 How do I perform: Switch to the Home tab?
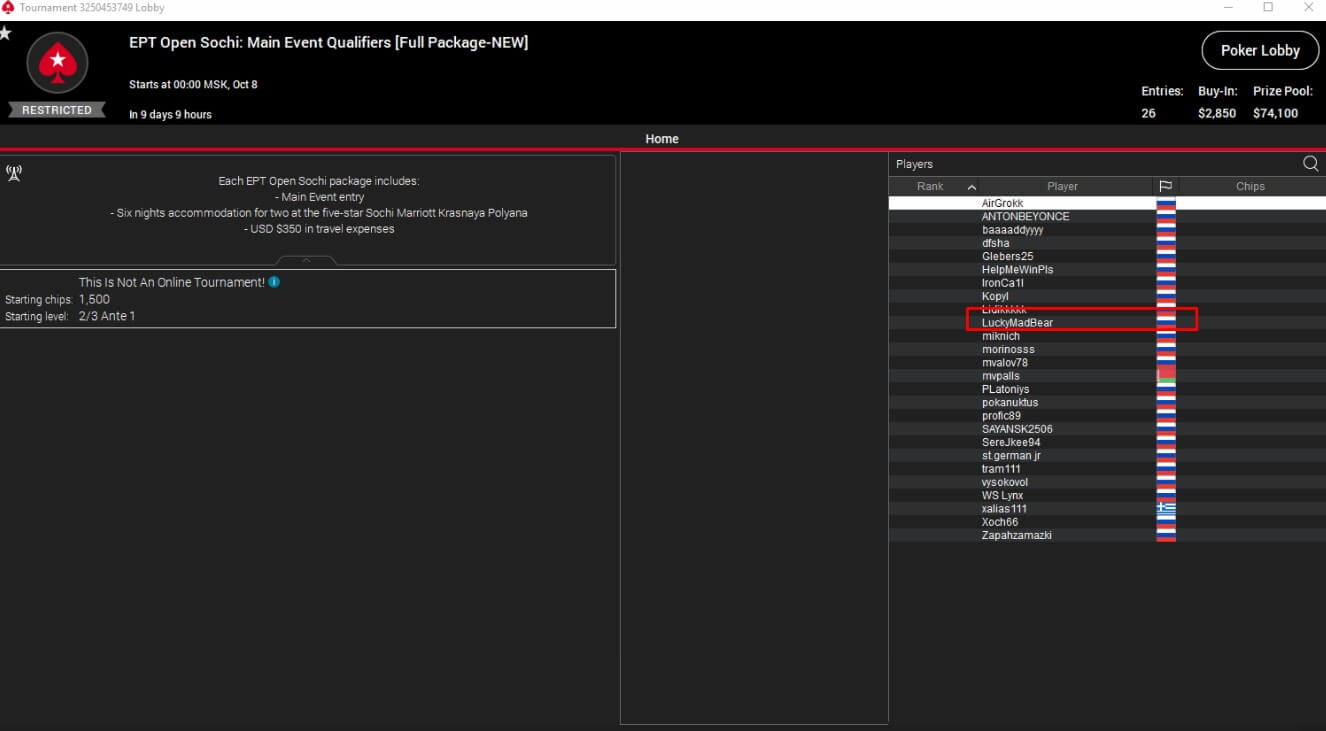[662, 139]
